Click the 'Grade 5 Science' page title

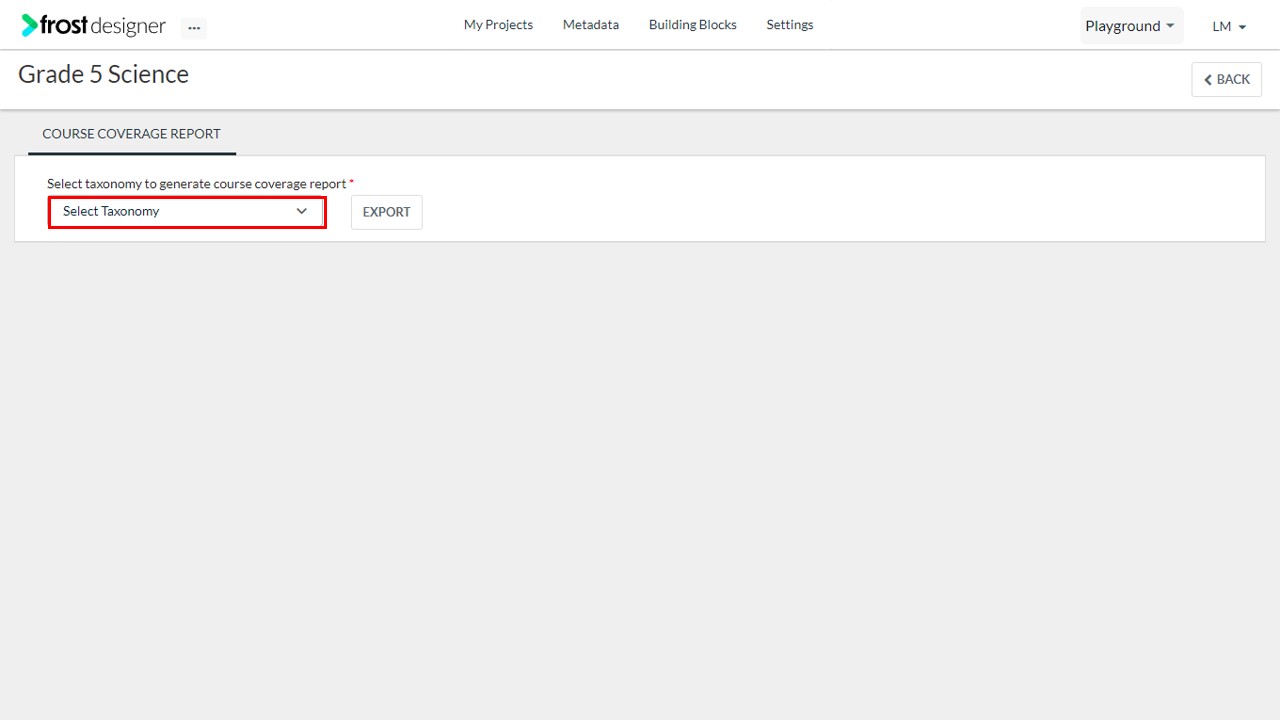(x=103, y=75)
